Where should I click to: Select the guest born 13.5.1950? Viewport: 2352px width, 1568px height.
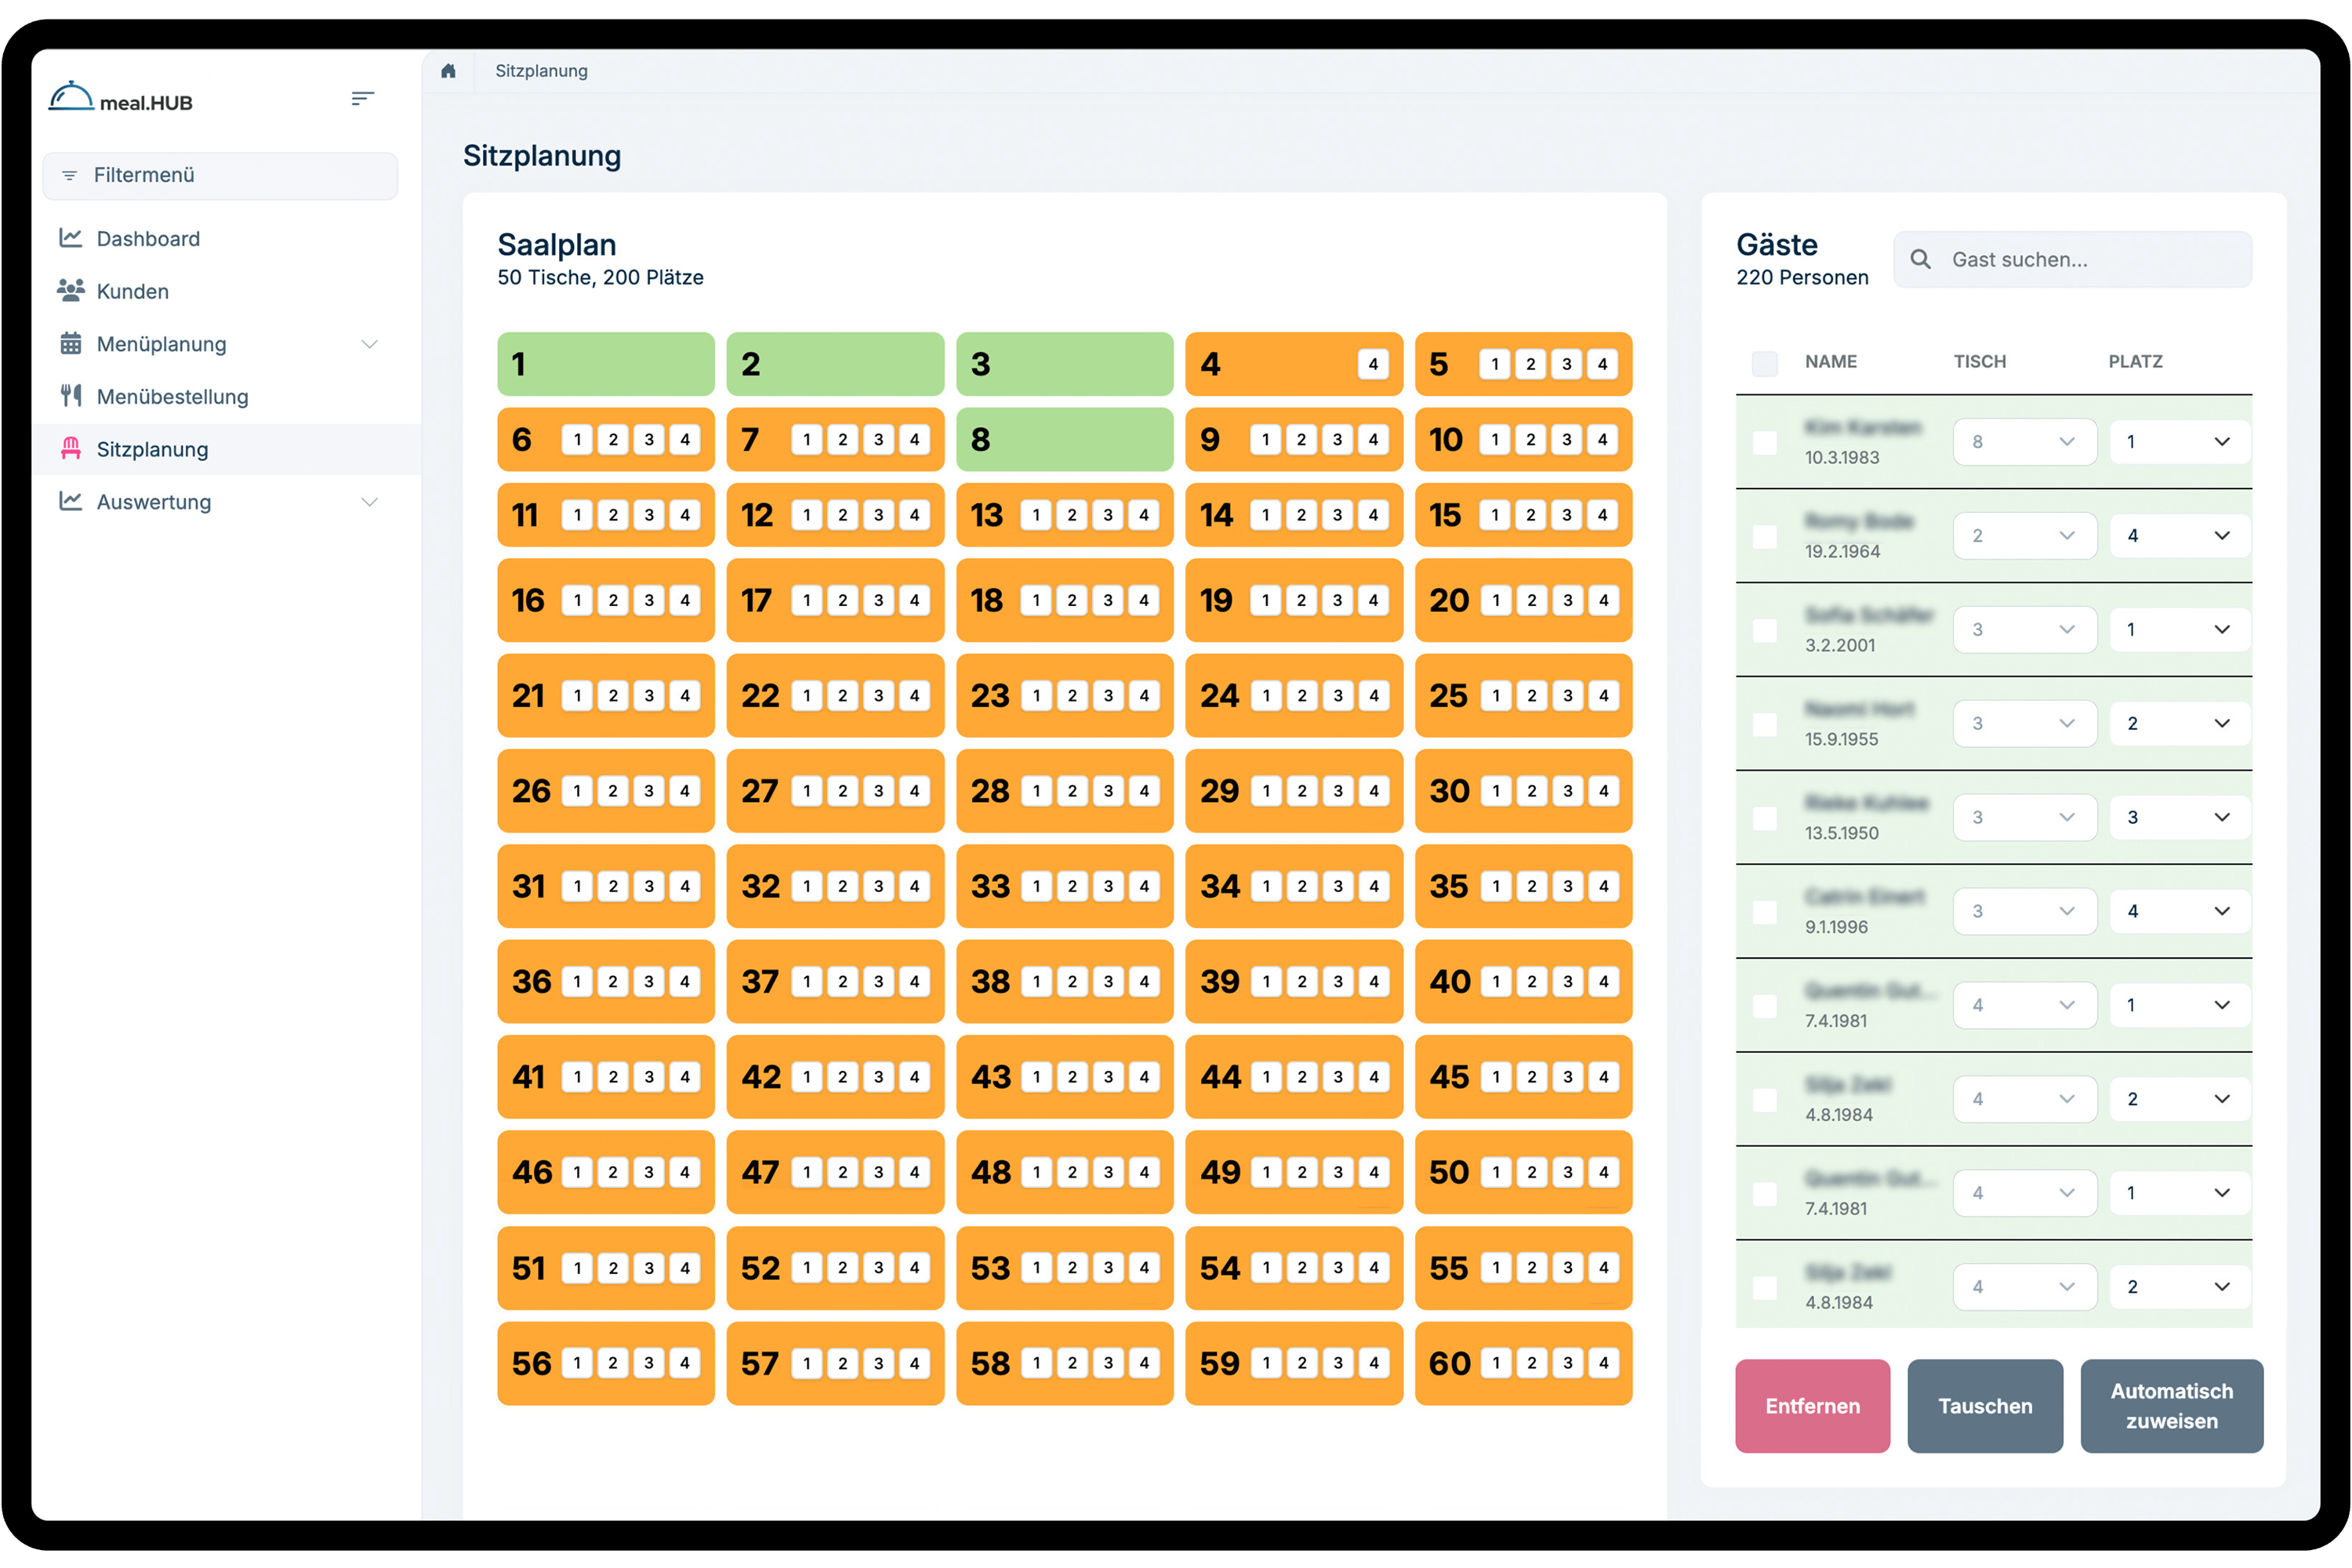tap(1765, 818)
